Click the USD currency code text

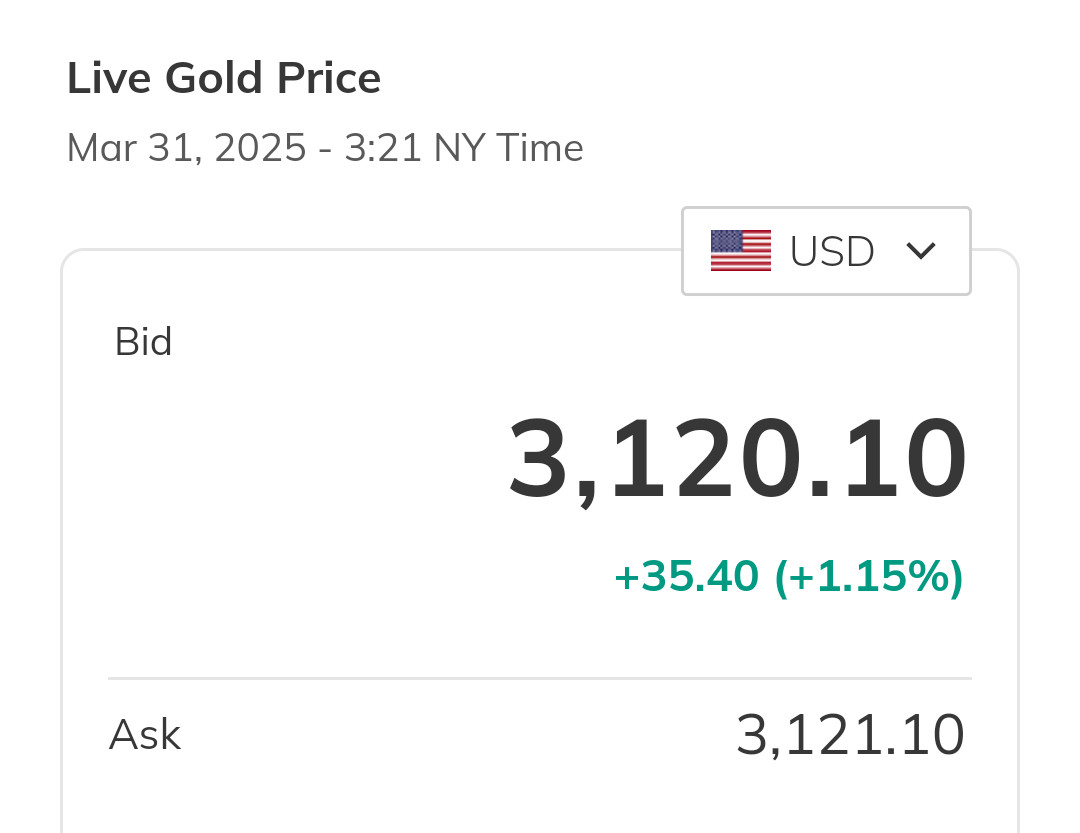point(832,252)
